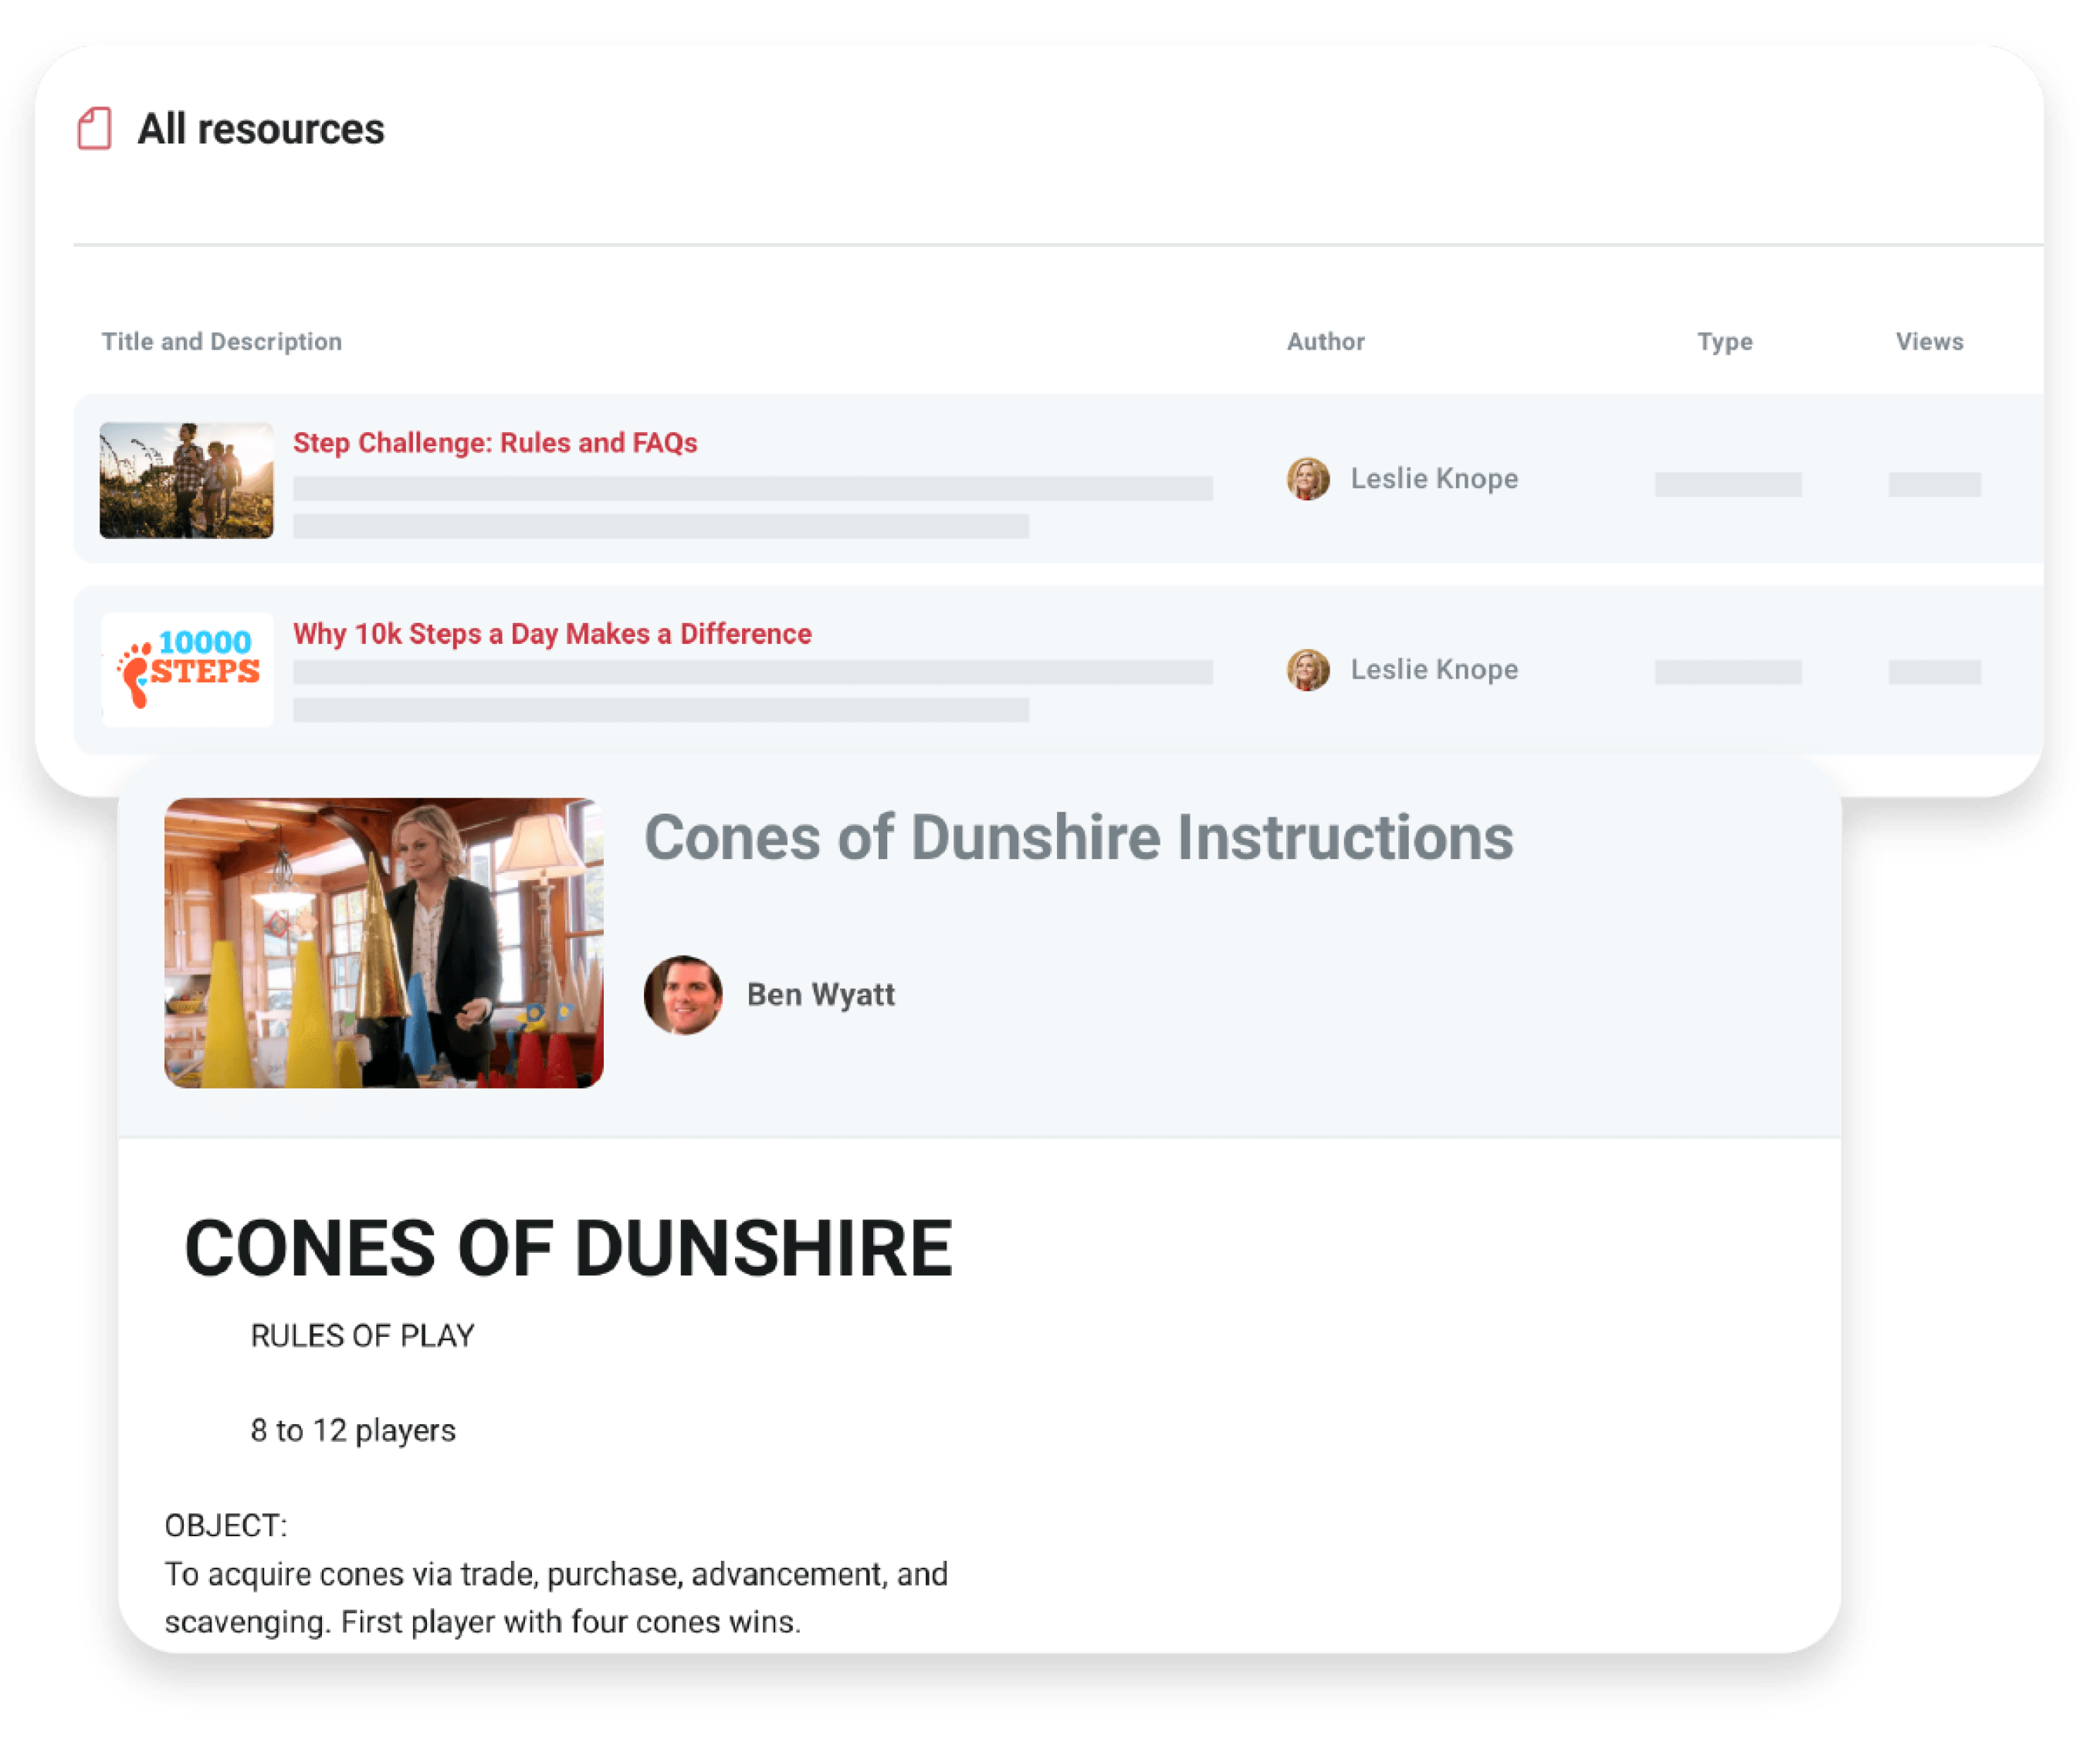Image resolution: width=2100 pixels, height=1750 pixels.
Task: Select the 10000 Steps logo thumbnail
Action: pos(187,669)
